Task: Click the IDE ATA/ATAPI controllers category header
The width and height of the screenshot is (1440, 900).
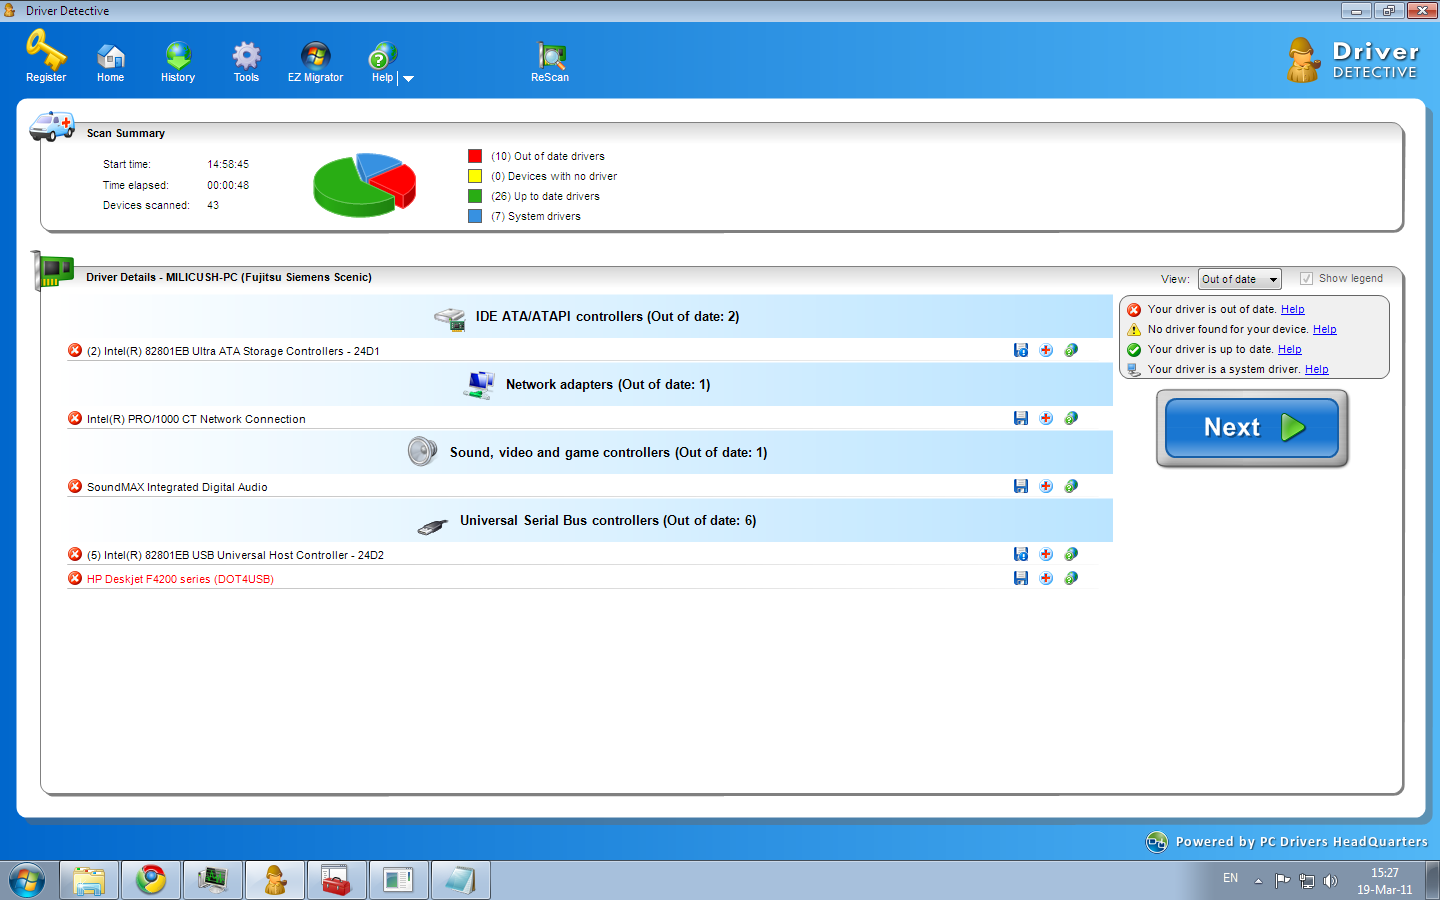Action: click(589, 316)
